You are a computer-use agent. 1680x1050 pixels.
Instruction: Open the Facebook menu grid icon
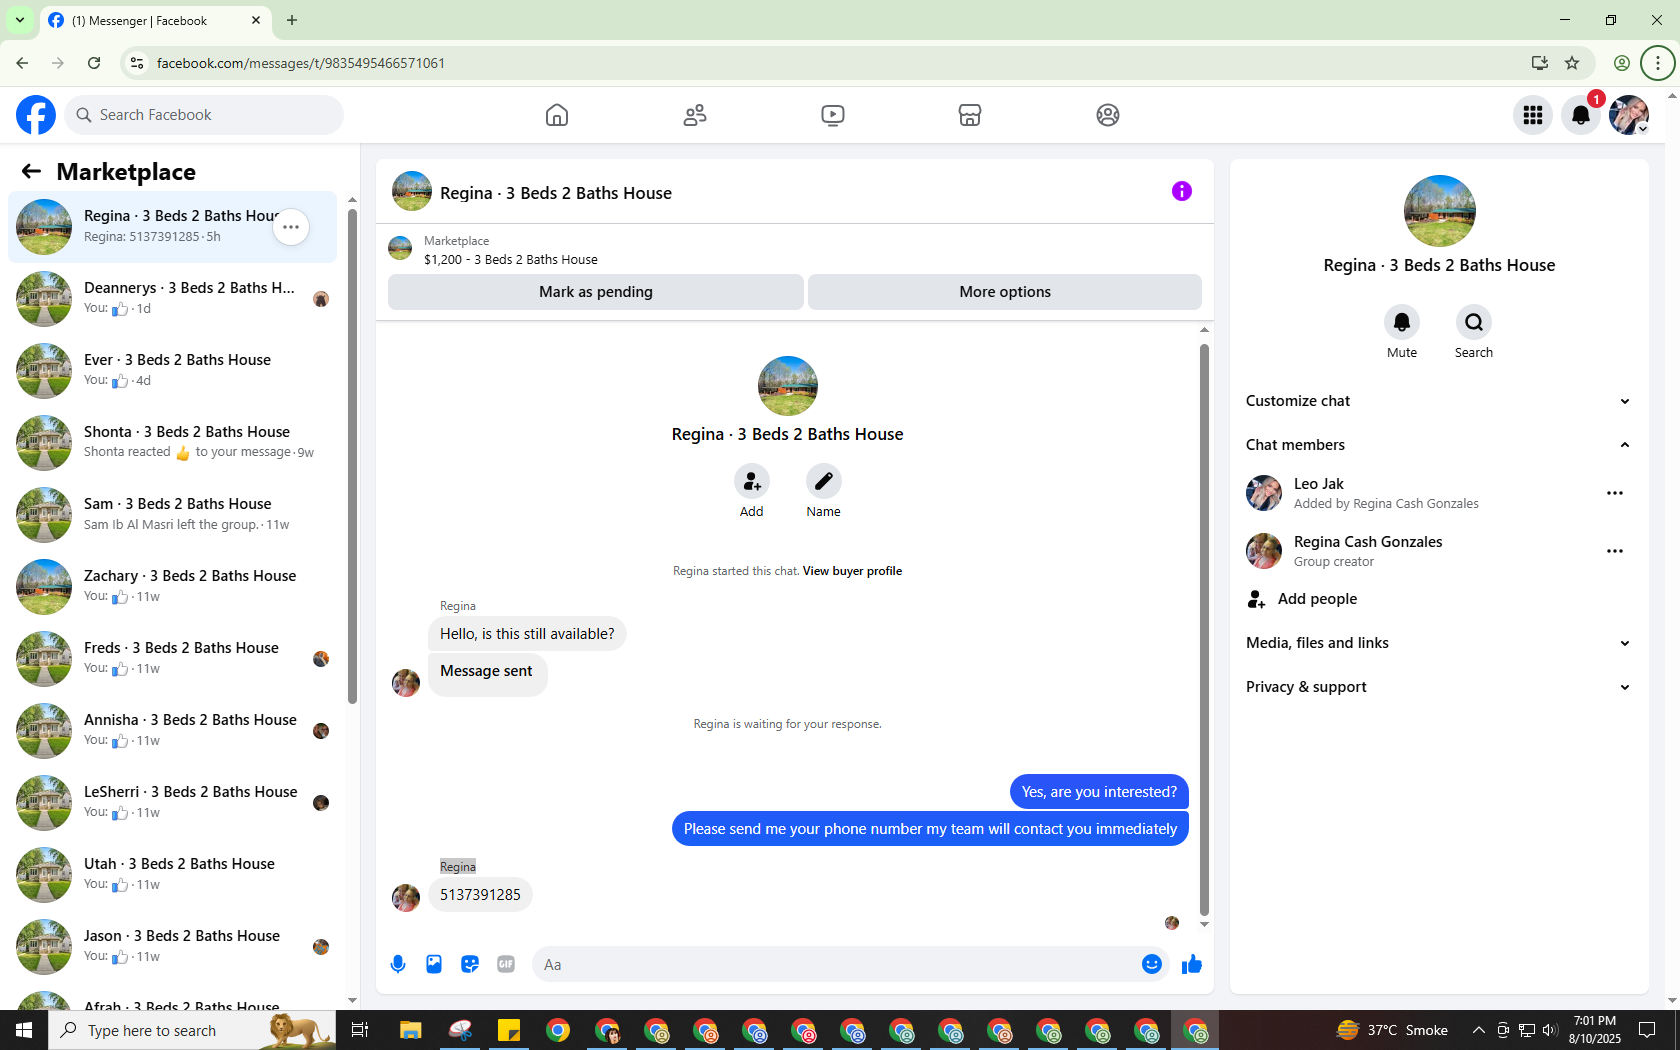[x=1533, y=115]
